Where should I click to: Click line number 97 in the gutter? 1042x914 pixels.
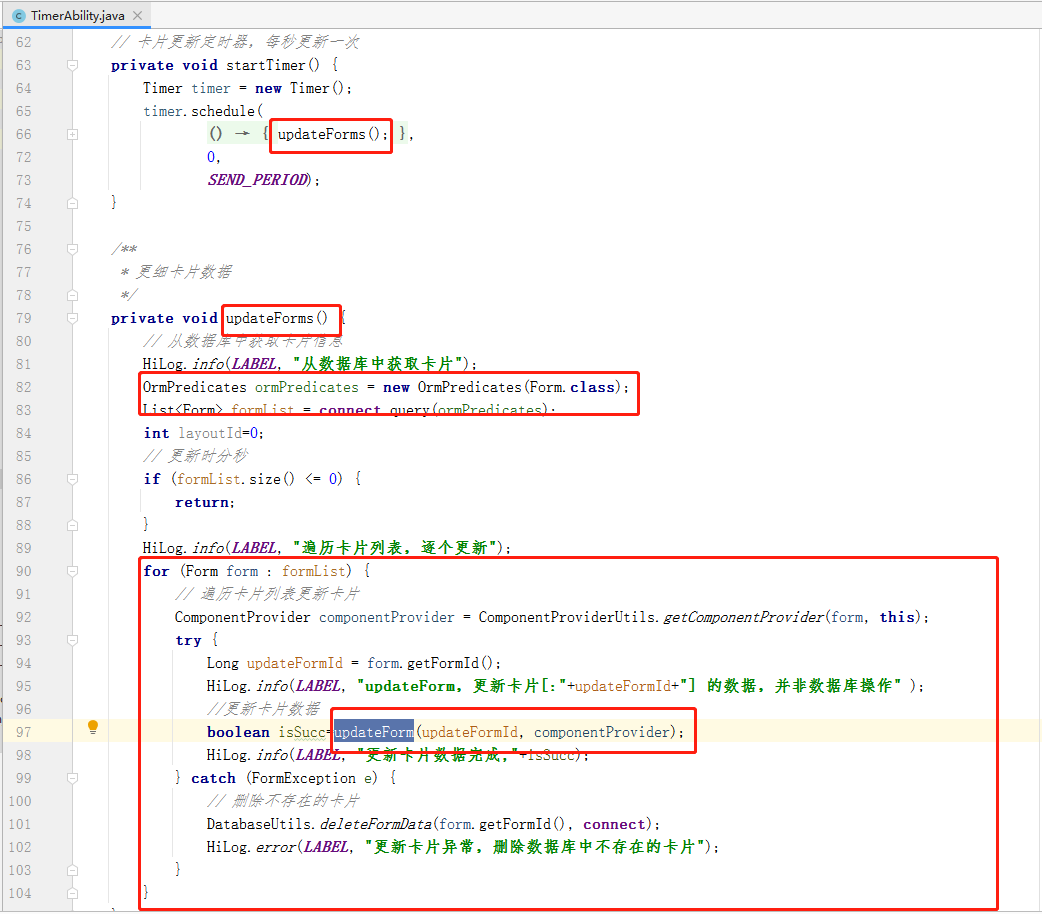pos(23,732)
